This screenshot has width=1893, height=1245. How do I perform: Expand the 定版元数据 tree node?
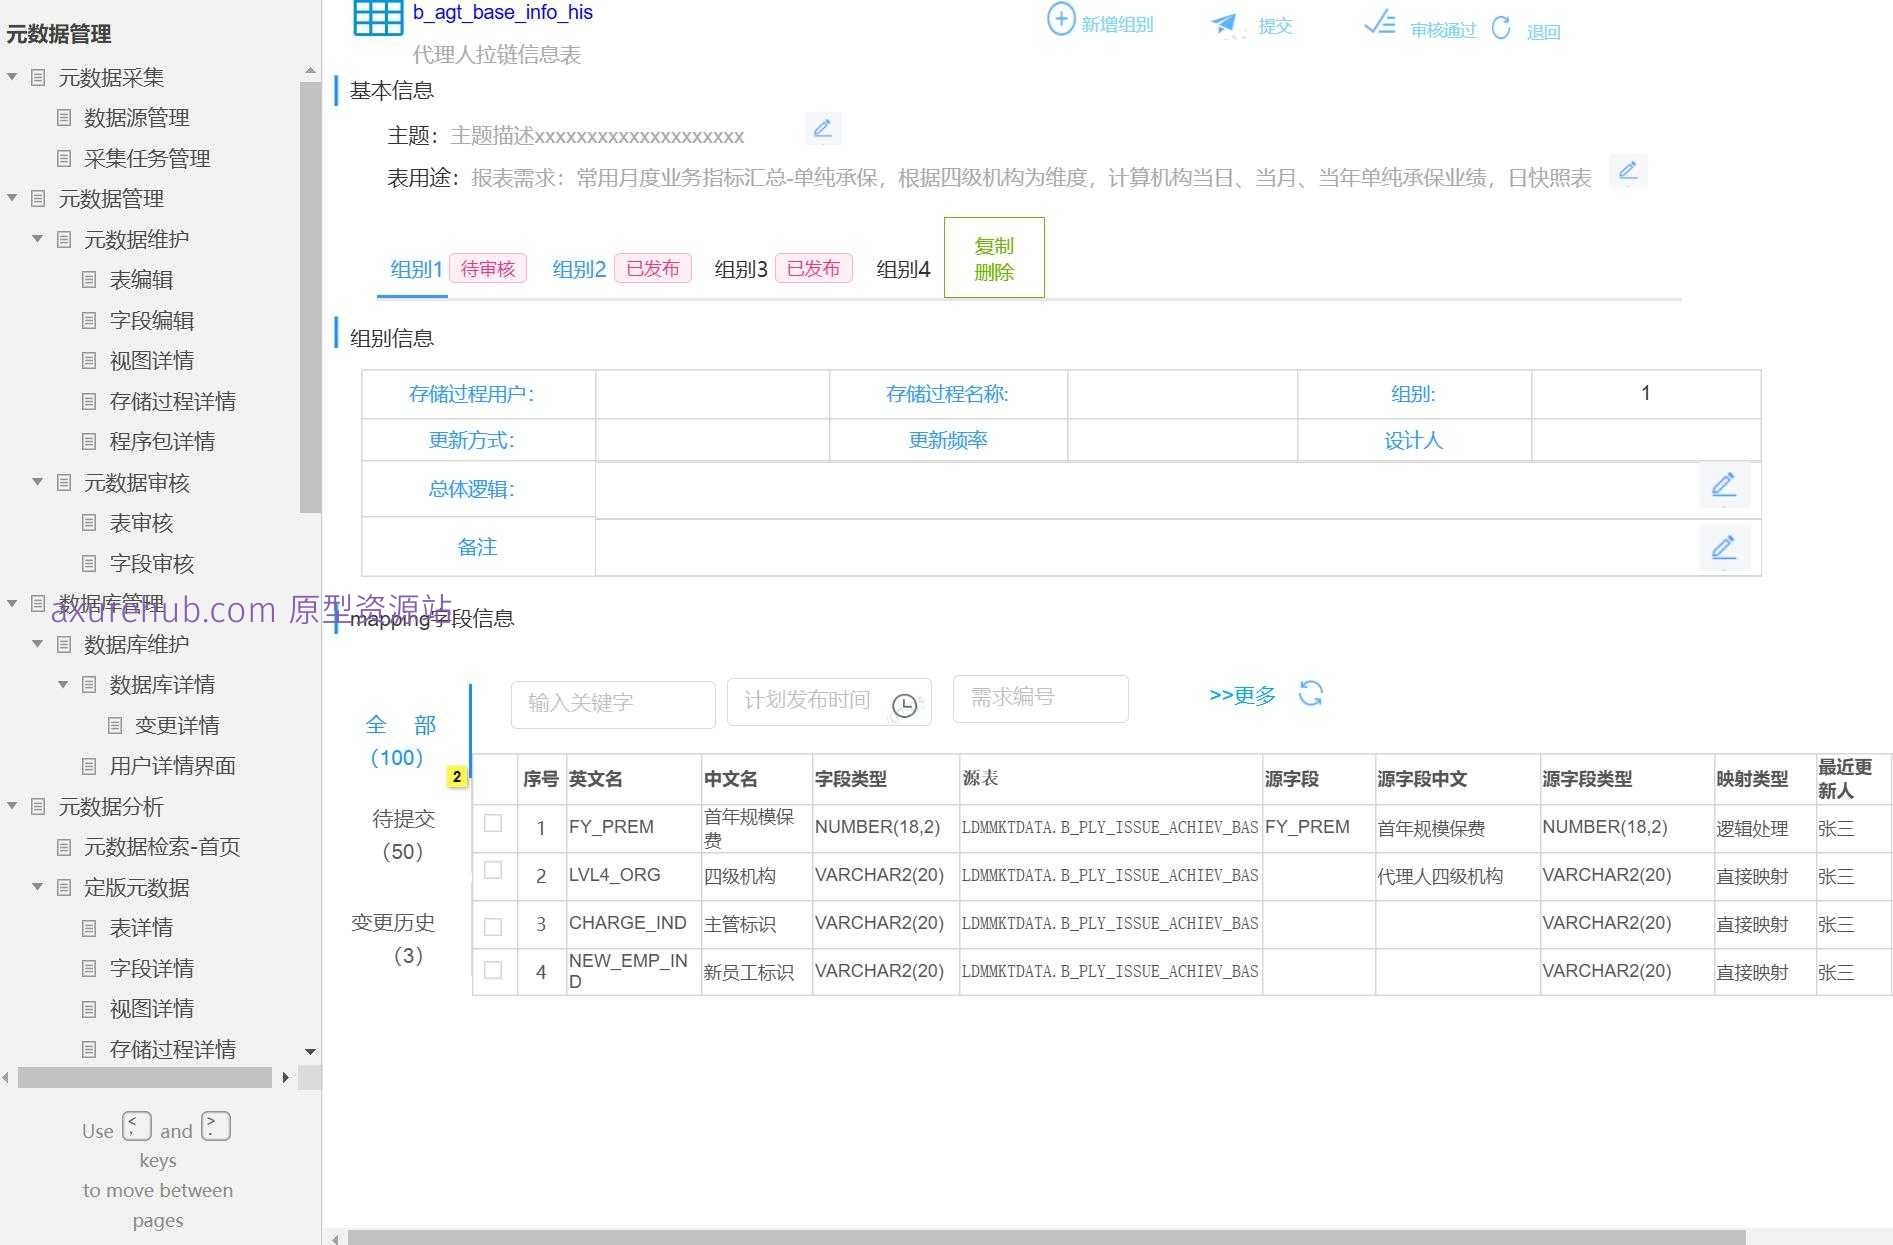(x=37, y=888)
